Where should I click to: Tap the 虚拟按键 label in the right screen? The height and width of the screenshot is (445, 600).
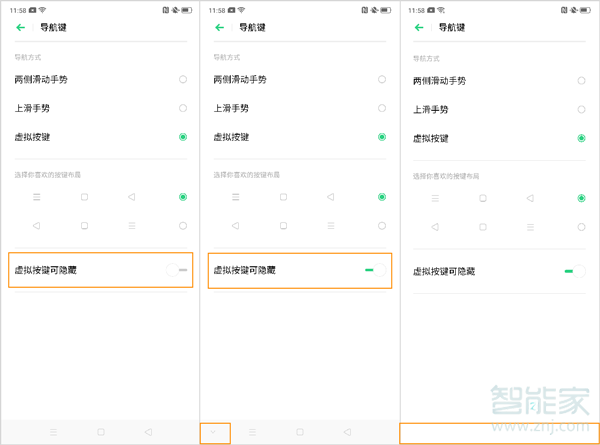pos(430,139)
